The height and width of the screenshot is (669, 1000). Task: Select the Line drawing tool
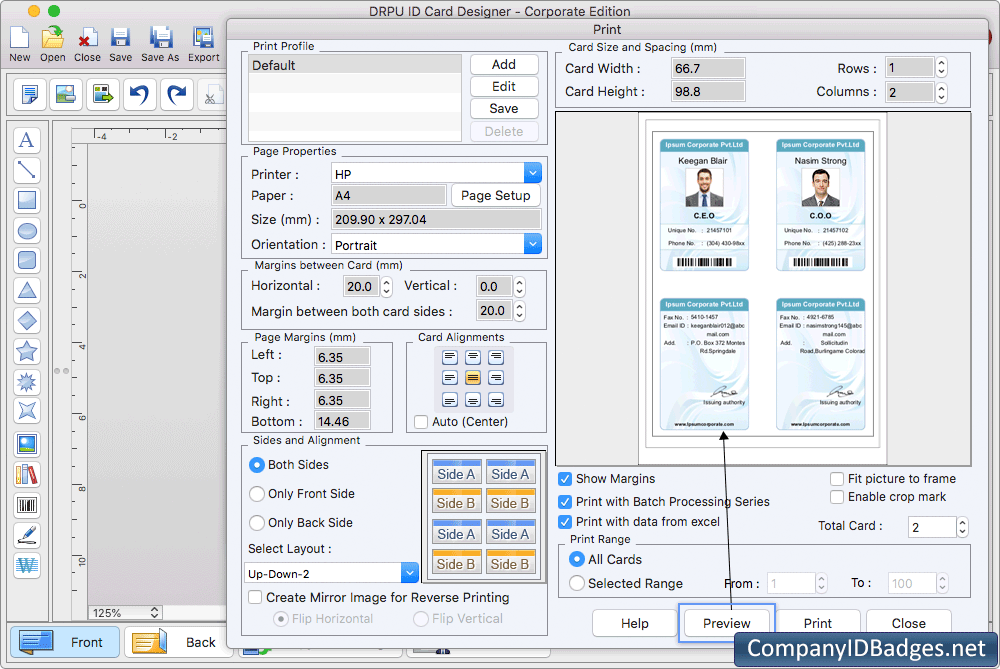tap(27, 170)
